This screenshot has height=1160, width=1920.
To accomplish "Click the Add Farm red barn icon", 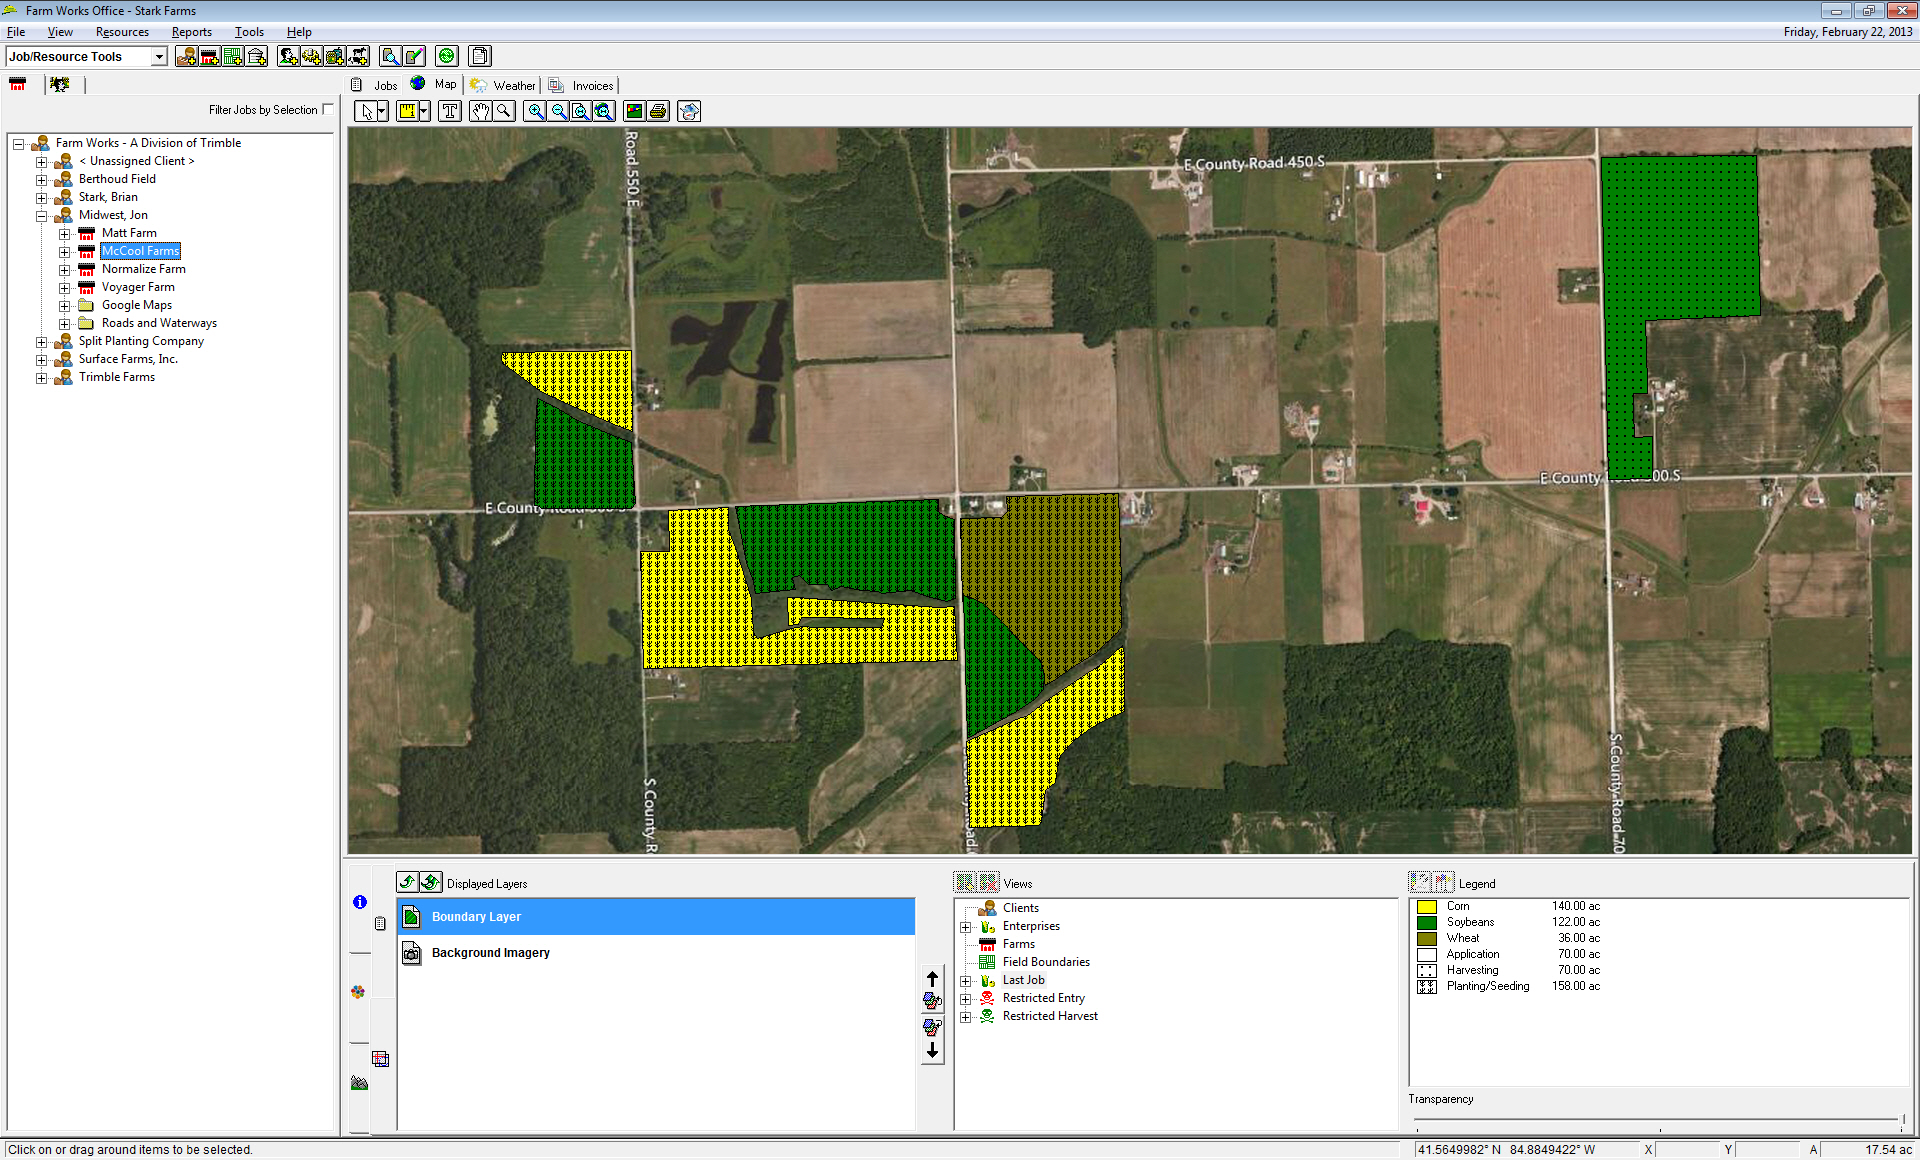I will point(209,56).
